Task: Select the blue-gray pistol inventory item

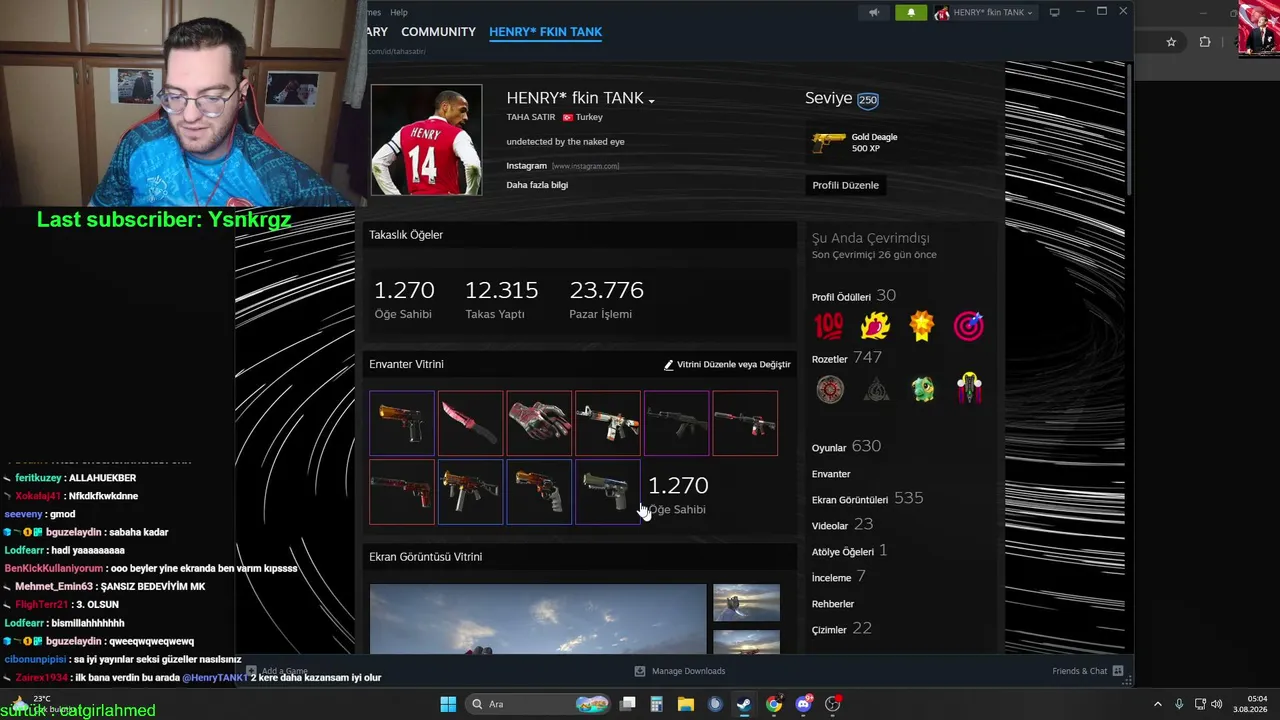Action: point(608,492)
